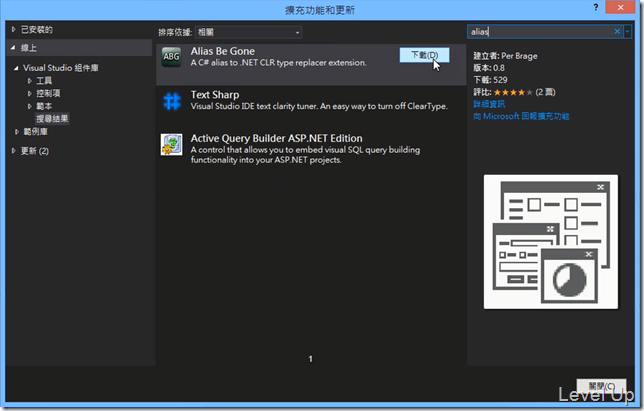Viewport: 644px width, 411px height.
Task: Open the help question mark button
Action: (x=596, y=7)
